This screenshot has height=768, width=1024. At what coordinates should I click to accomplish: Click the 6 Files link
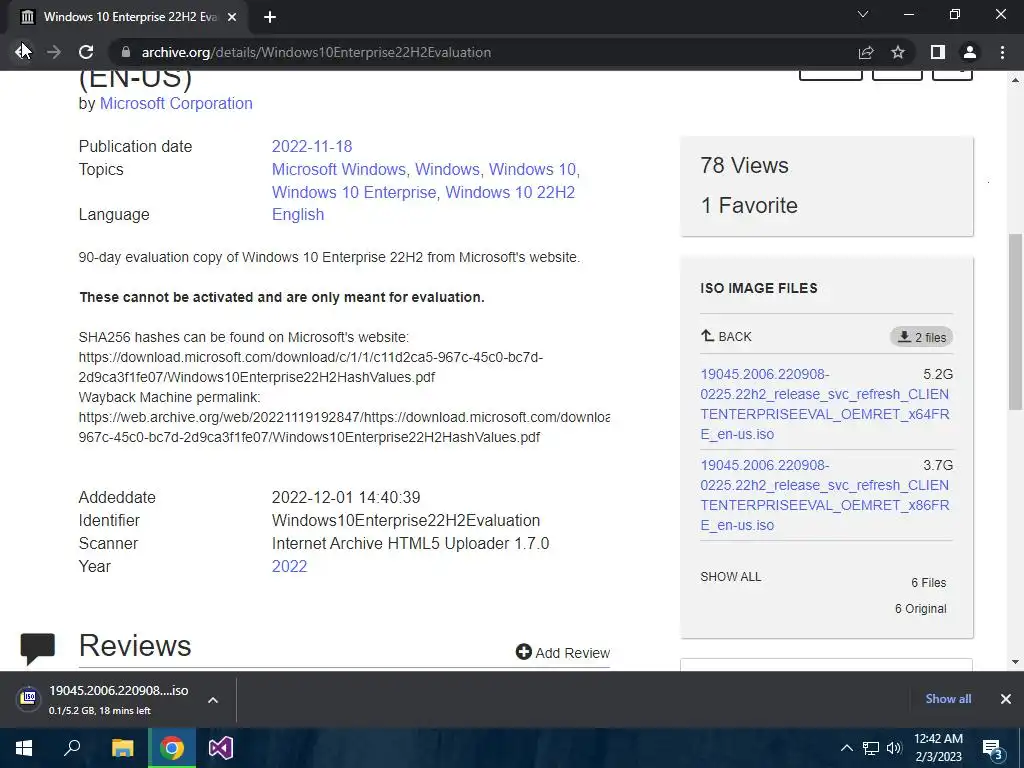[x=928, y=583]
